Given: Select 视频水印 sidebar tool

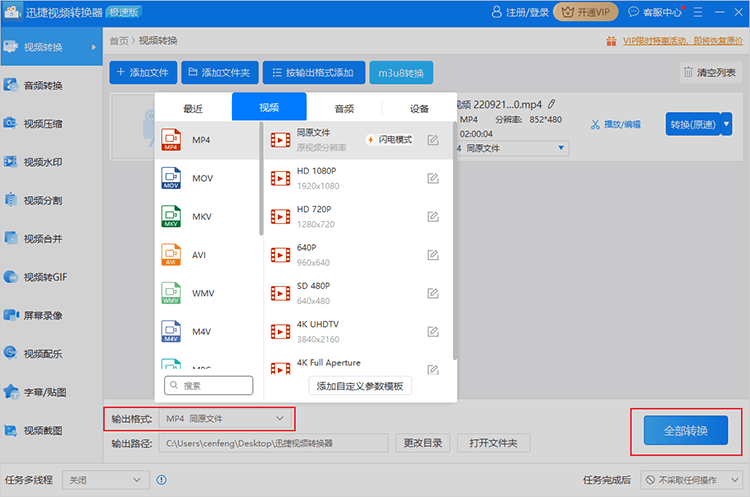Looking at the screenshot, I should point(42,162).
